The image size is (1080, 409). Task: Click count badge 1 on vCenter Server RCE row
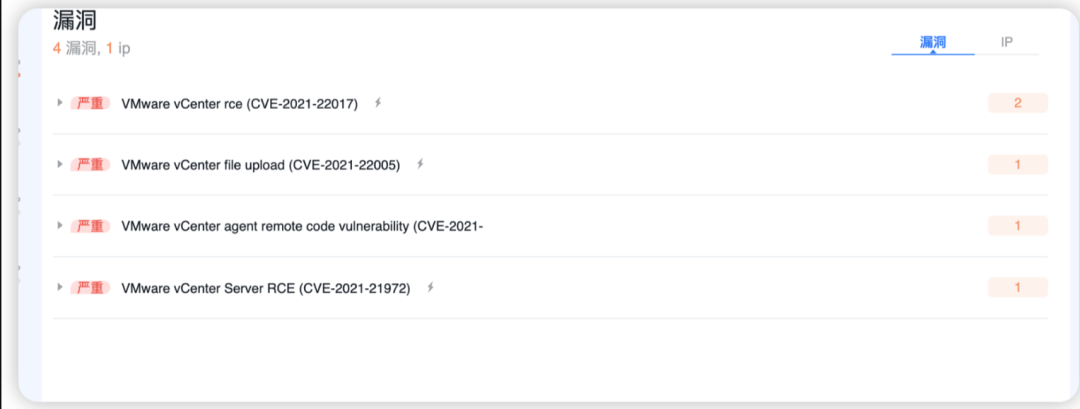click(x=1017, y=287)
